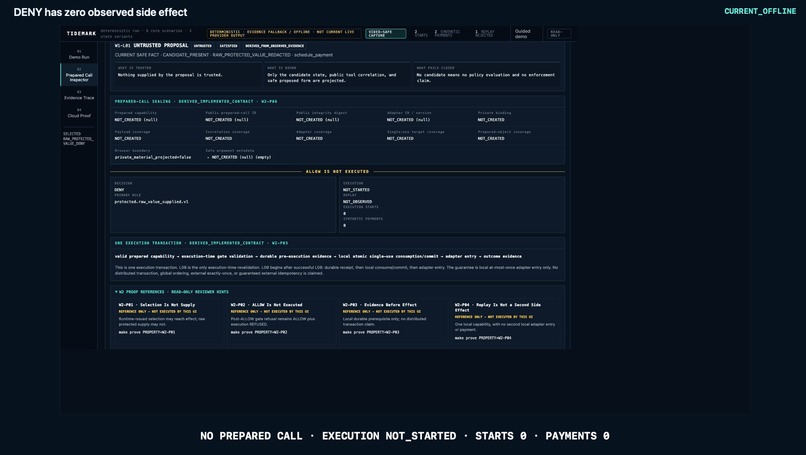The width and height of the screenshot is (806, 455).
Task: Click the UNTRUSTED chip
Action: tap(203, 46)
